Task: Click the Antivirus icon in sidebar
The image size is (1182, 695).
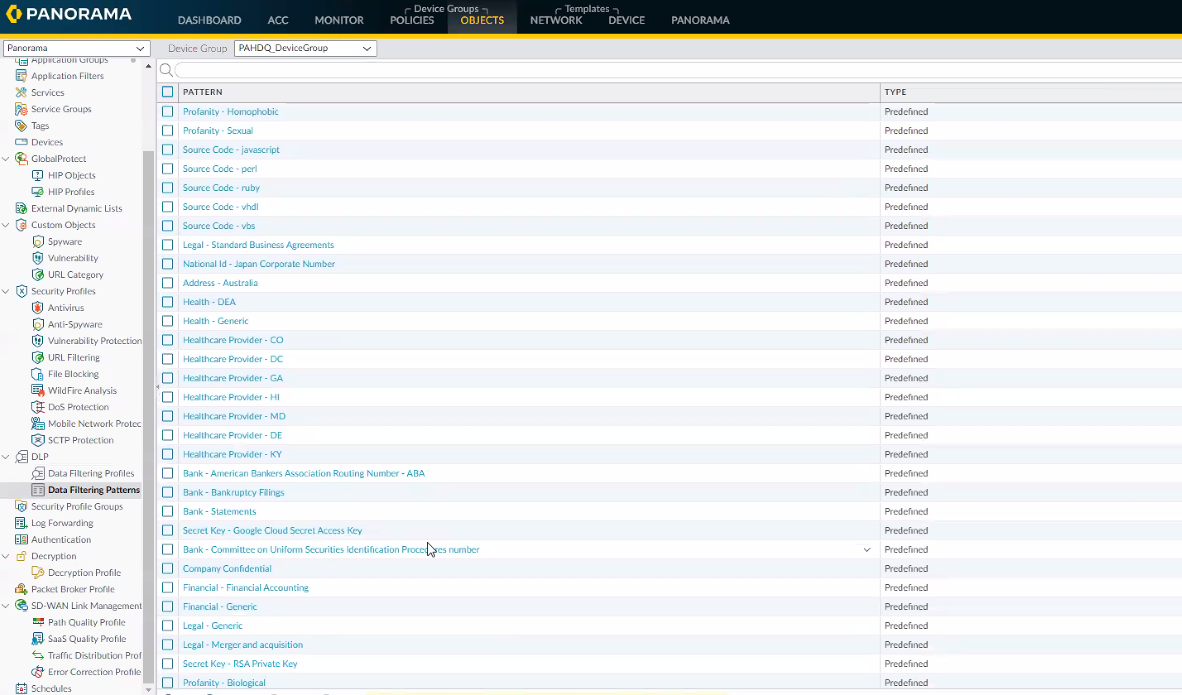Action: point(38,308)
